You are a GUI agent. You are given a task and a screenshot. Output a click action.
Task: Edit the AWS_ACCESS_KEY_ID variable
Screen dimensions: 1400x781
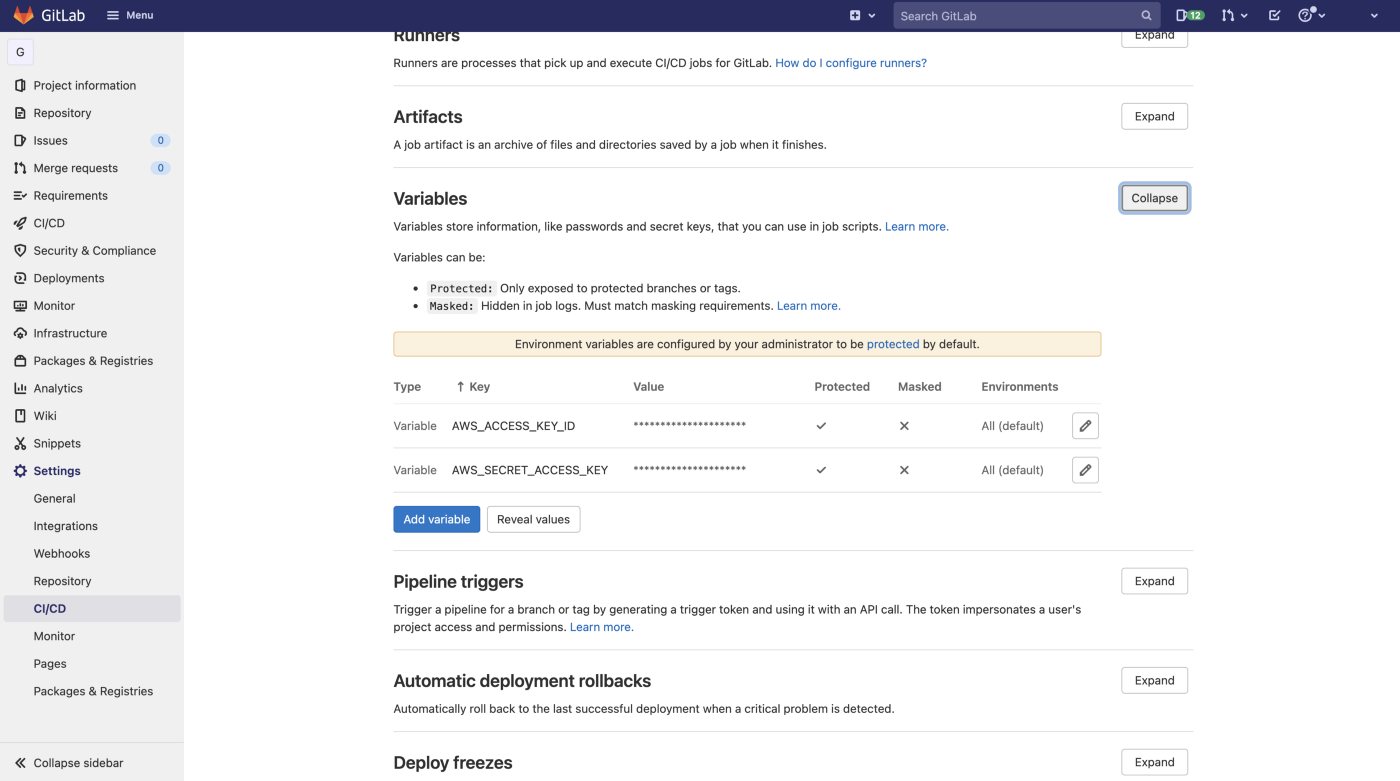coord(1085,426)
